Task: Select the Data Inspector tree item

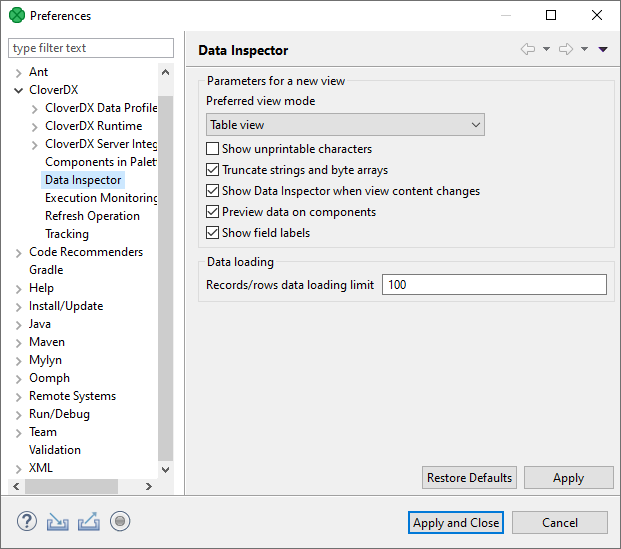Action: point(83,180)
